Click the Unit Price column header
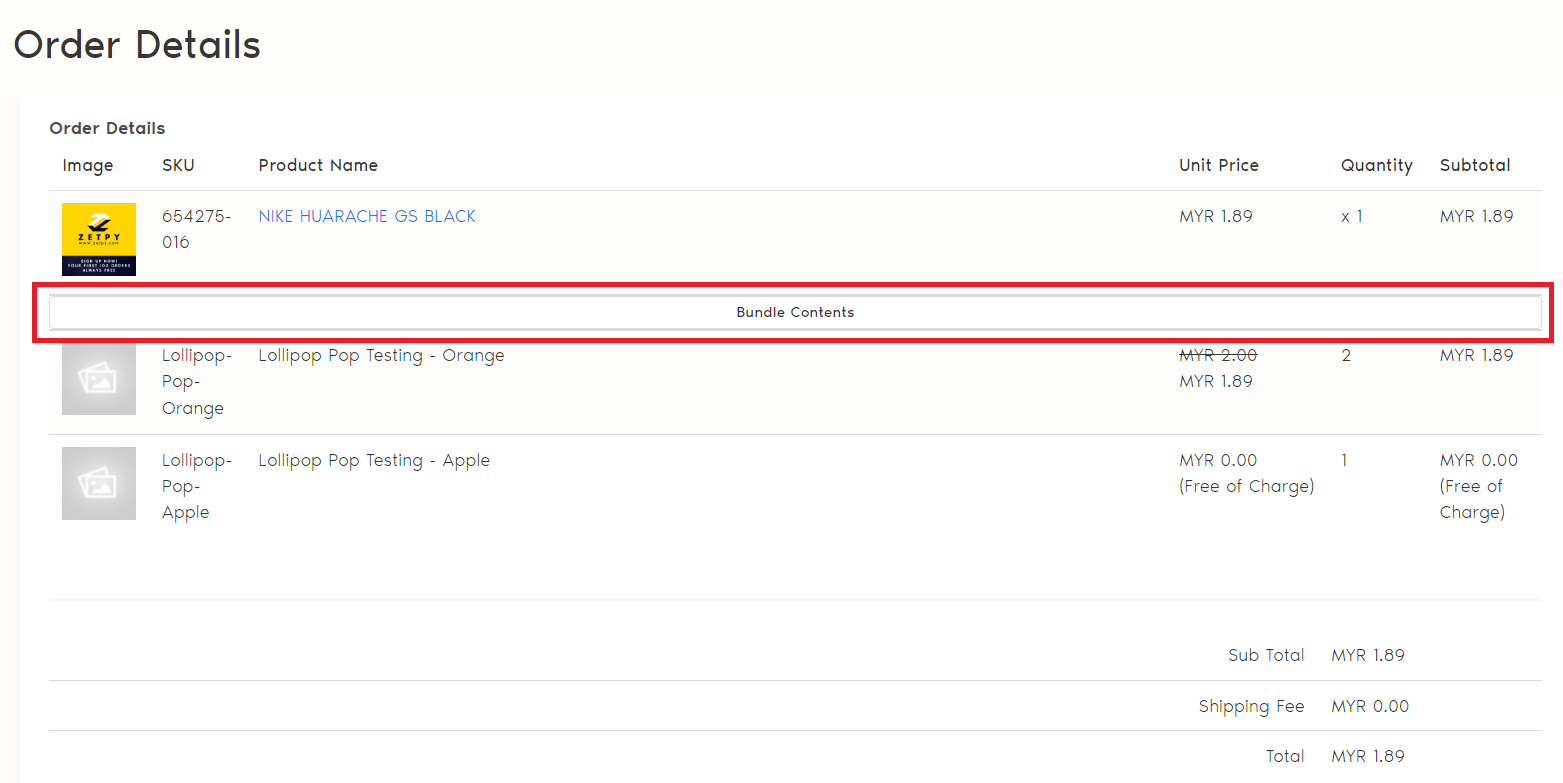Screen dimensions: 1563x783 point(1219,165)
